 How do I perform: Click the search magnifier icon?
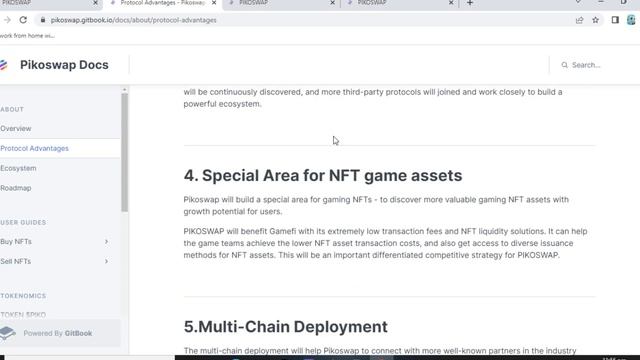(x=564, y=65)
